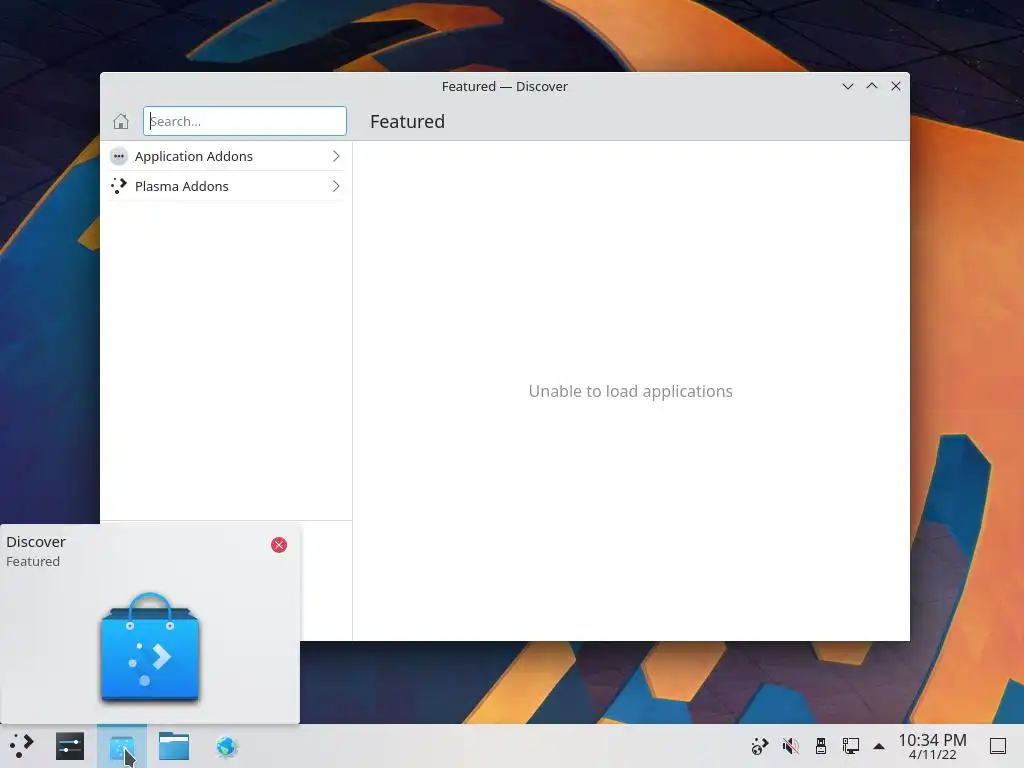This screenshot has height=768, width=1024.
Task: Expand the hidden system tray icons arrow
Action: point(879,746)
